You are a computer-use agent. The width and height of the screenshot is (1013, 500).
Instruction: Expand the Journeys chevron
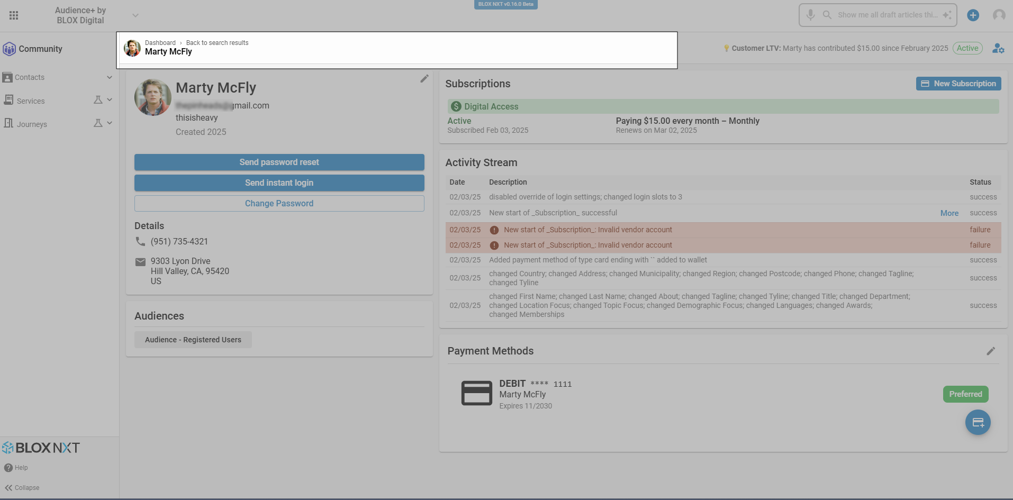click(x=109, y=123)
